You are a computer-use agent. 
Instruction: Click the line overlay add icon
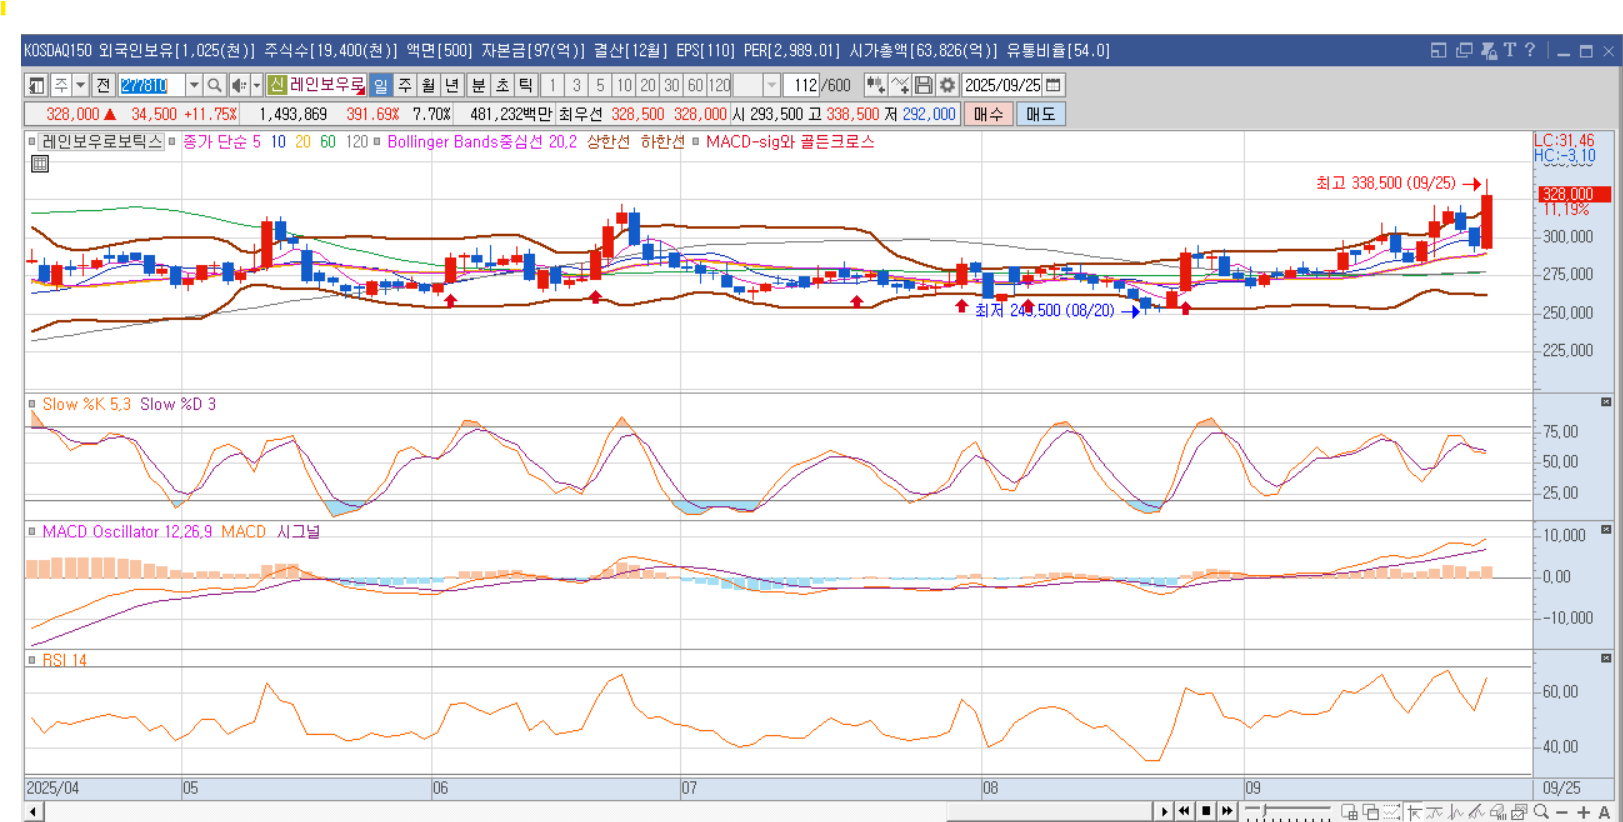pos(900,85)
